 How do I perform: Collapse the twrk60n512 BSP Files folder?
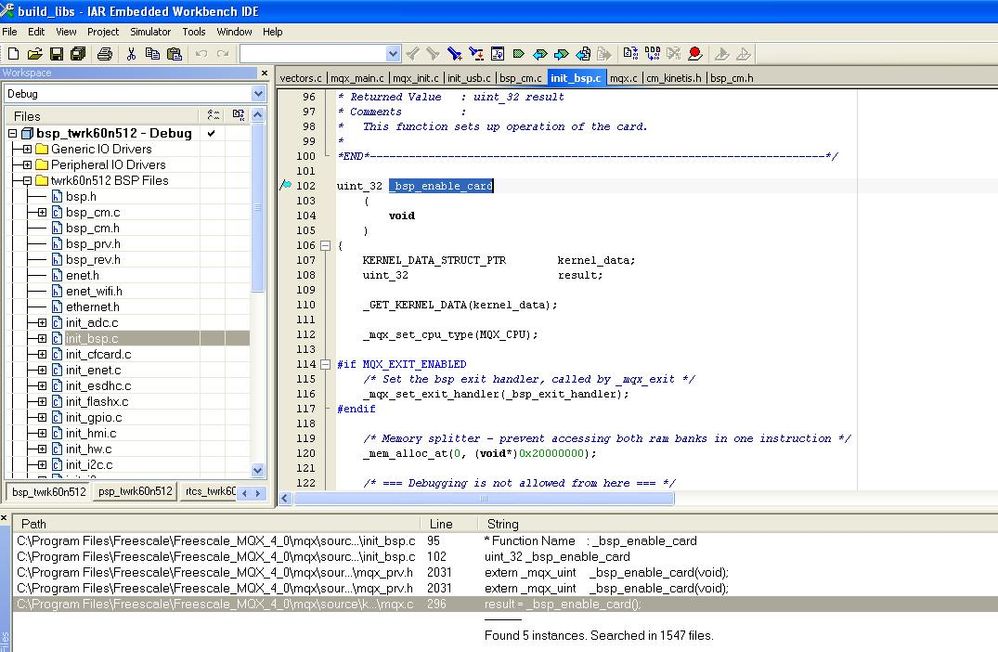(x=27, y=181)
